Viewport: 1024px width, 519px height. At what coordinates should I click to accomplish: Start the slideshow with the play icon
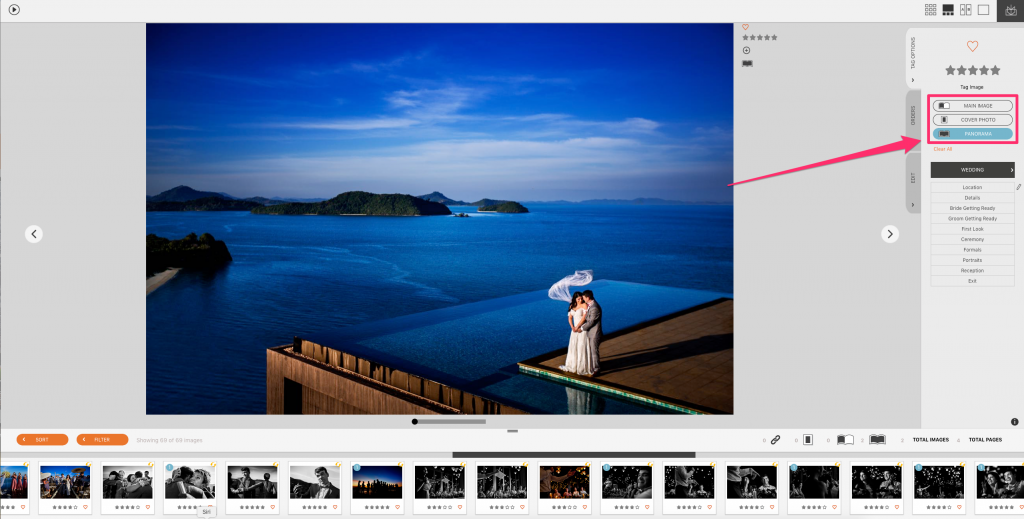tap(14, 10)
